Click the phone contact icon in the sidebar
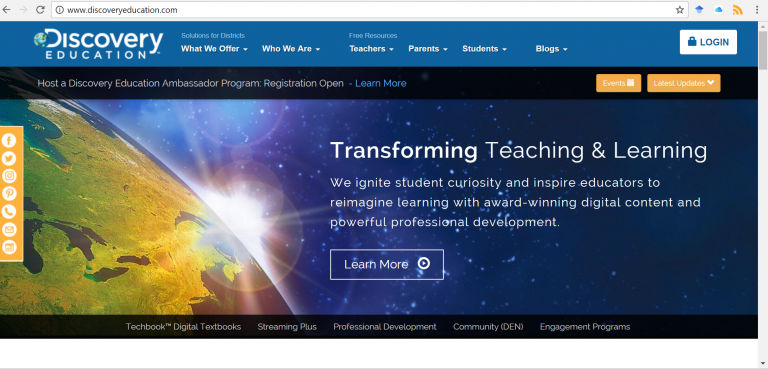 point(9,211)
